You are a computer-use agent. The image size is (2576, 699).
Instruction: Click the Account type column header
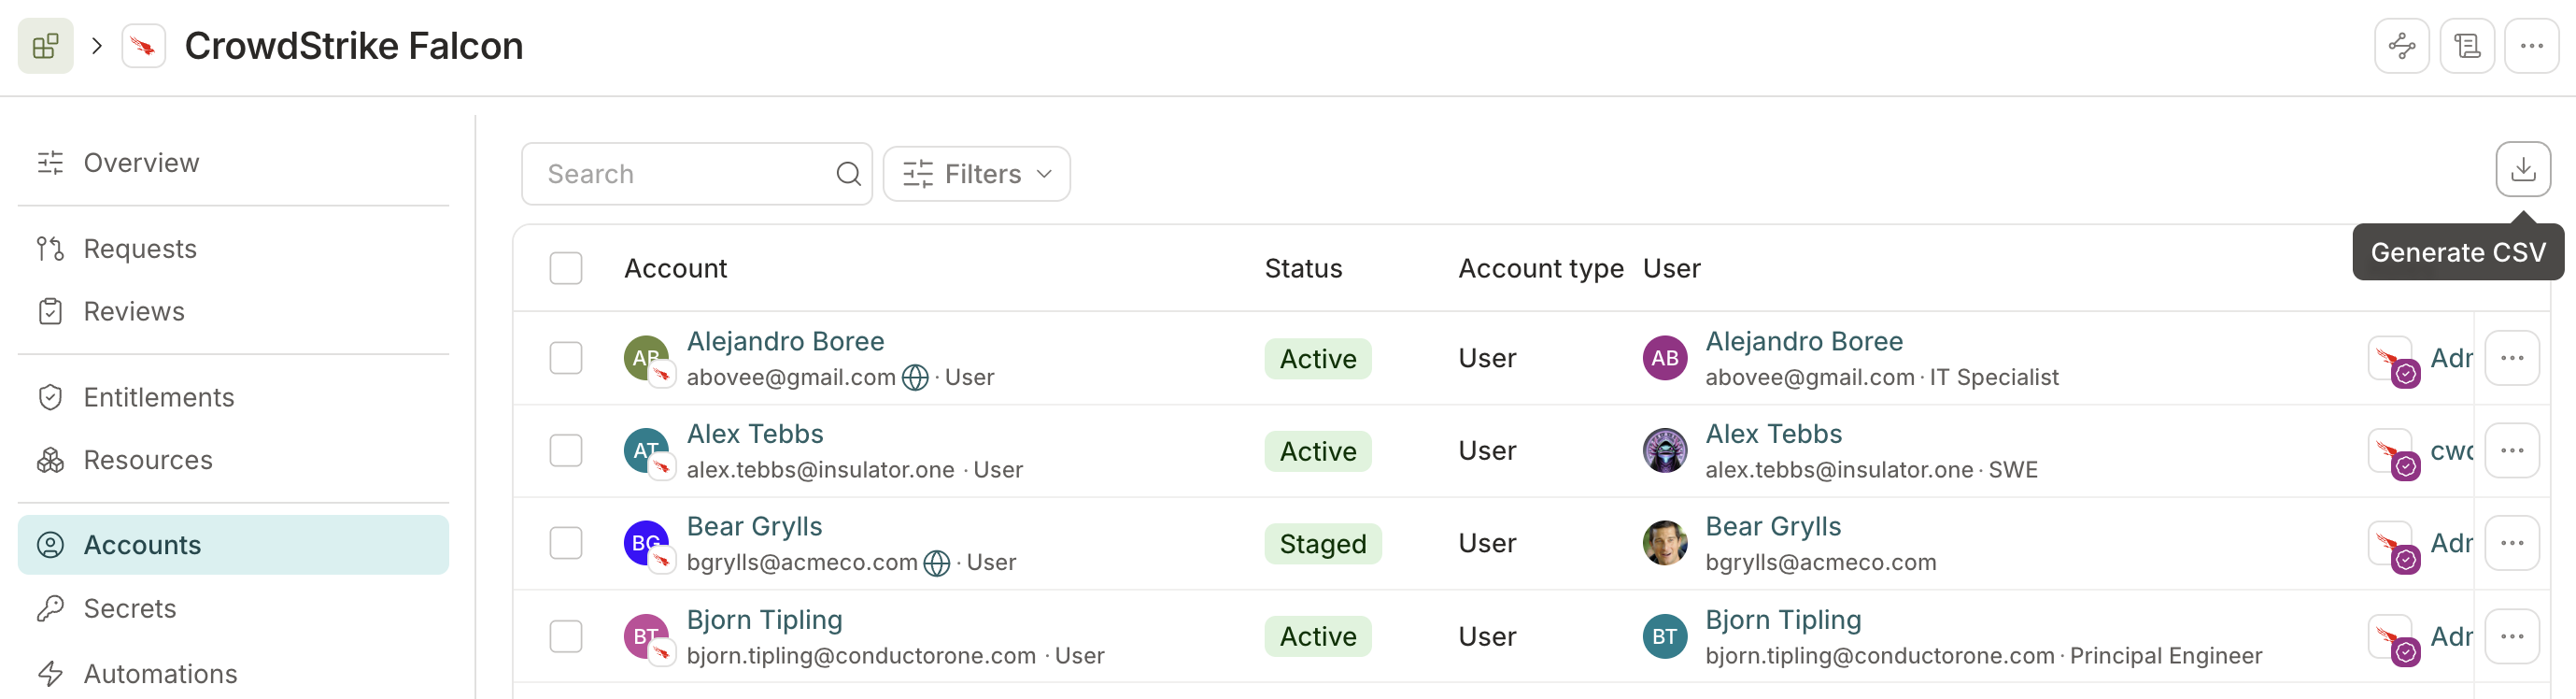click(x=1540, y=268)
